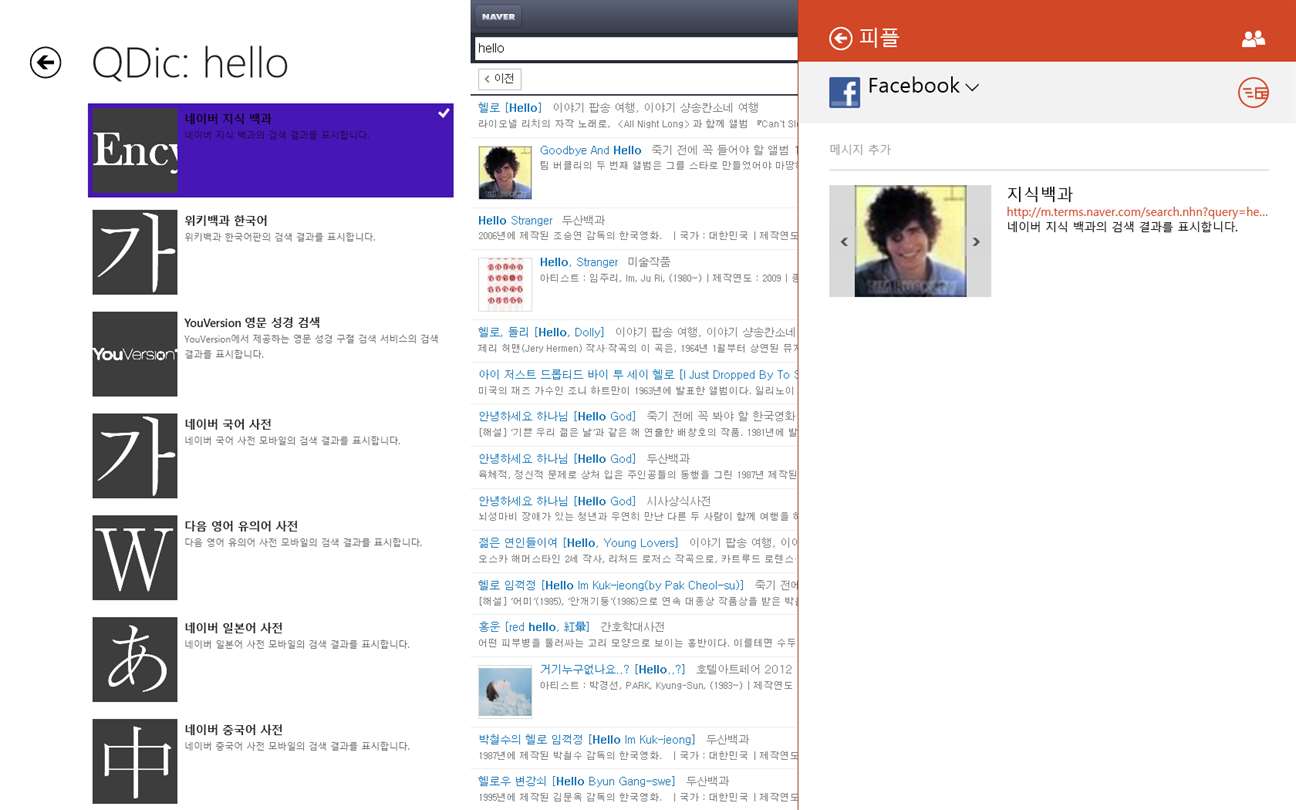The width and height of the screenshot is (1296, 810).
Task: Open the people contacts icon in 피플 header
Action: [1253, 38]
